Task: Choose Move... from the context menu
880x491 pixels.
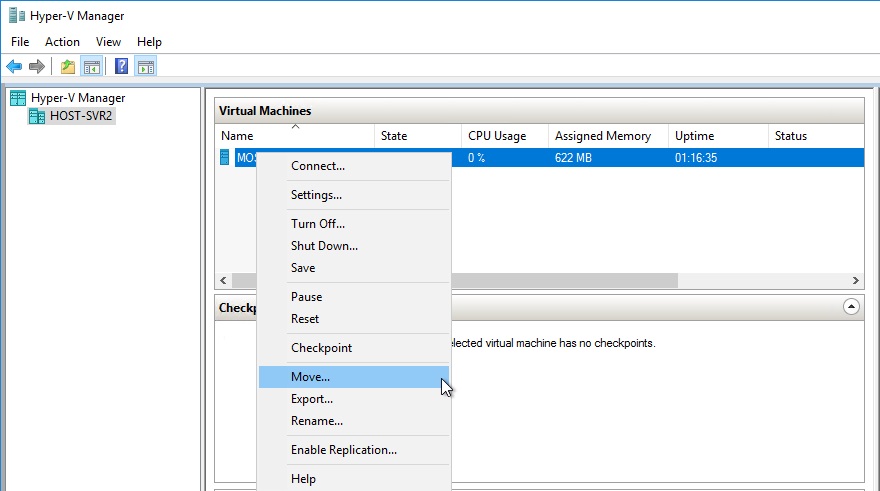Action: click(310, 377)
